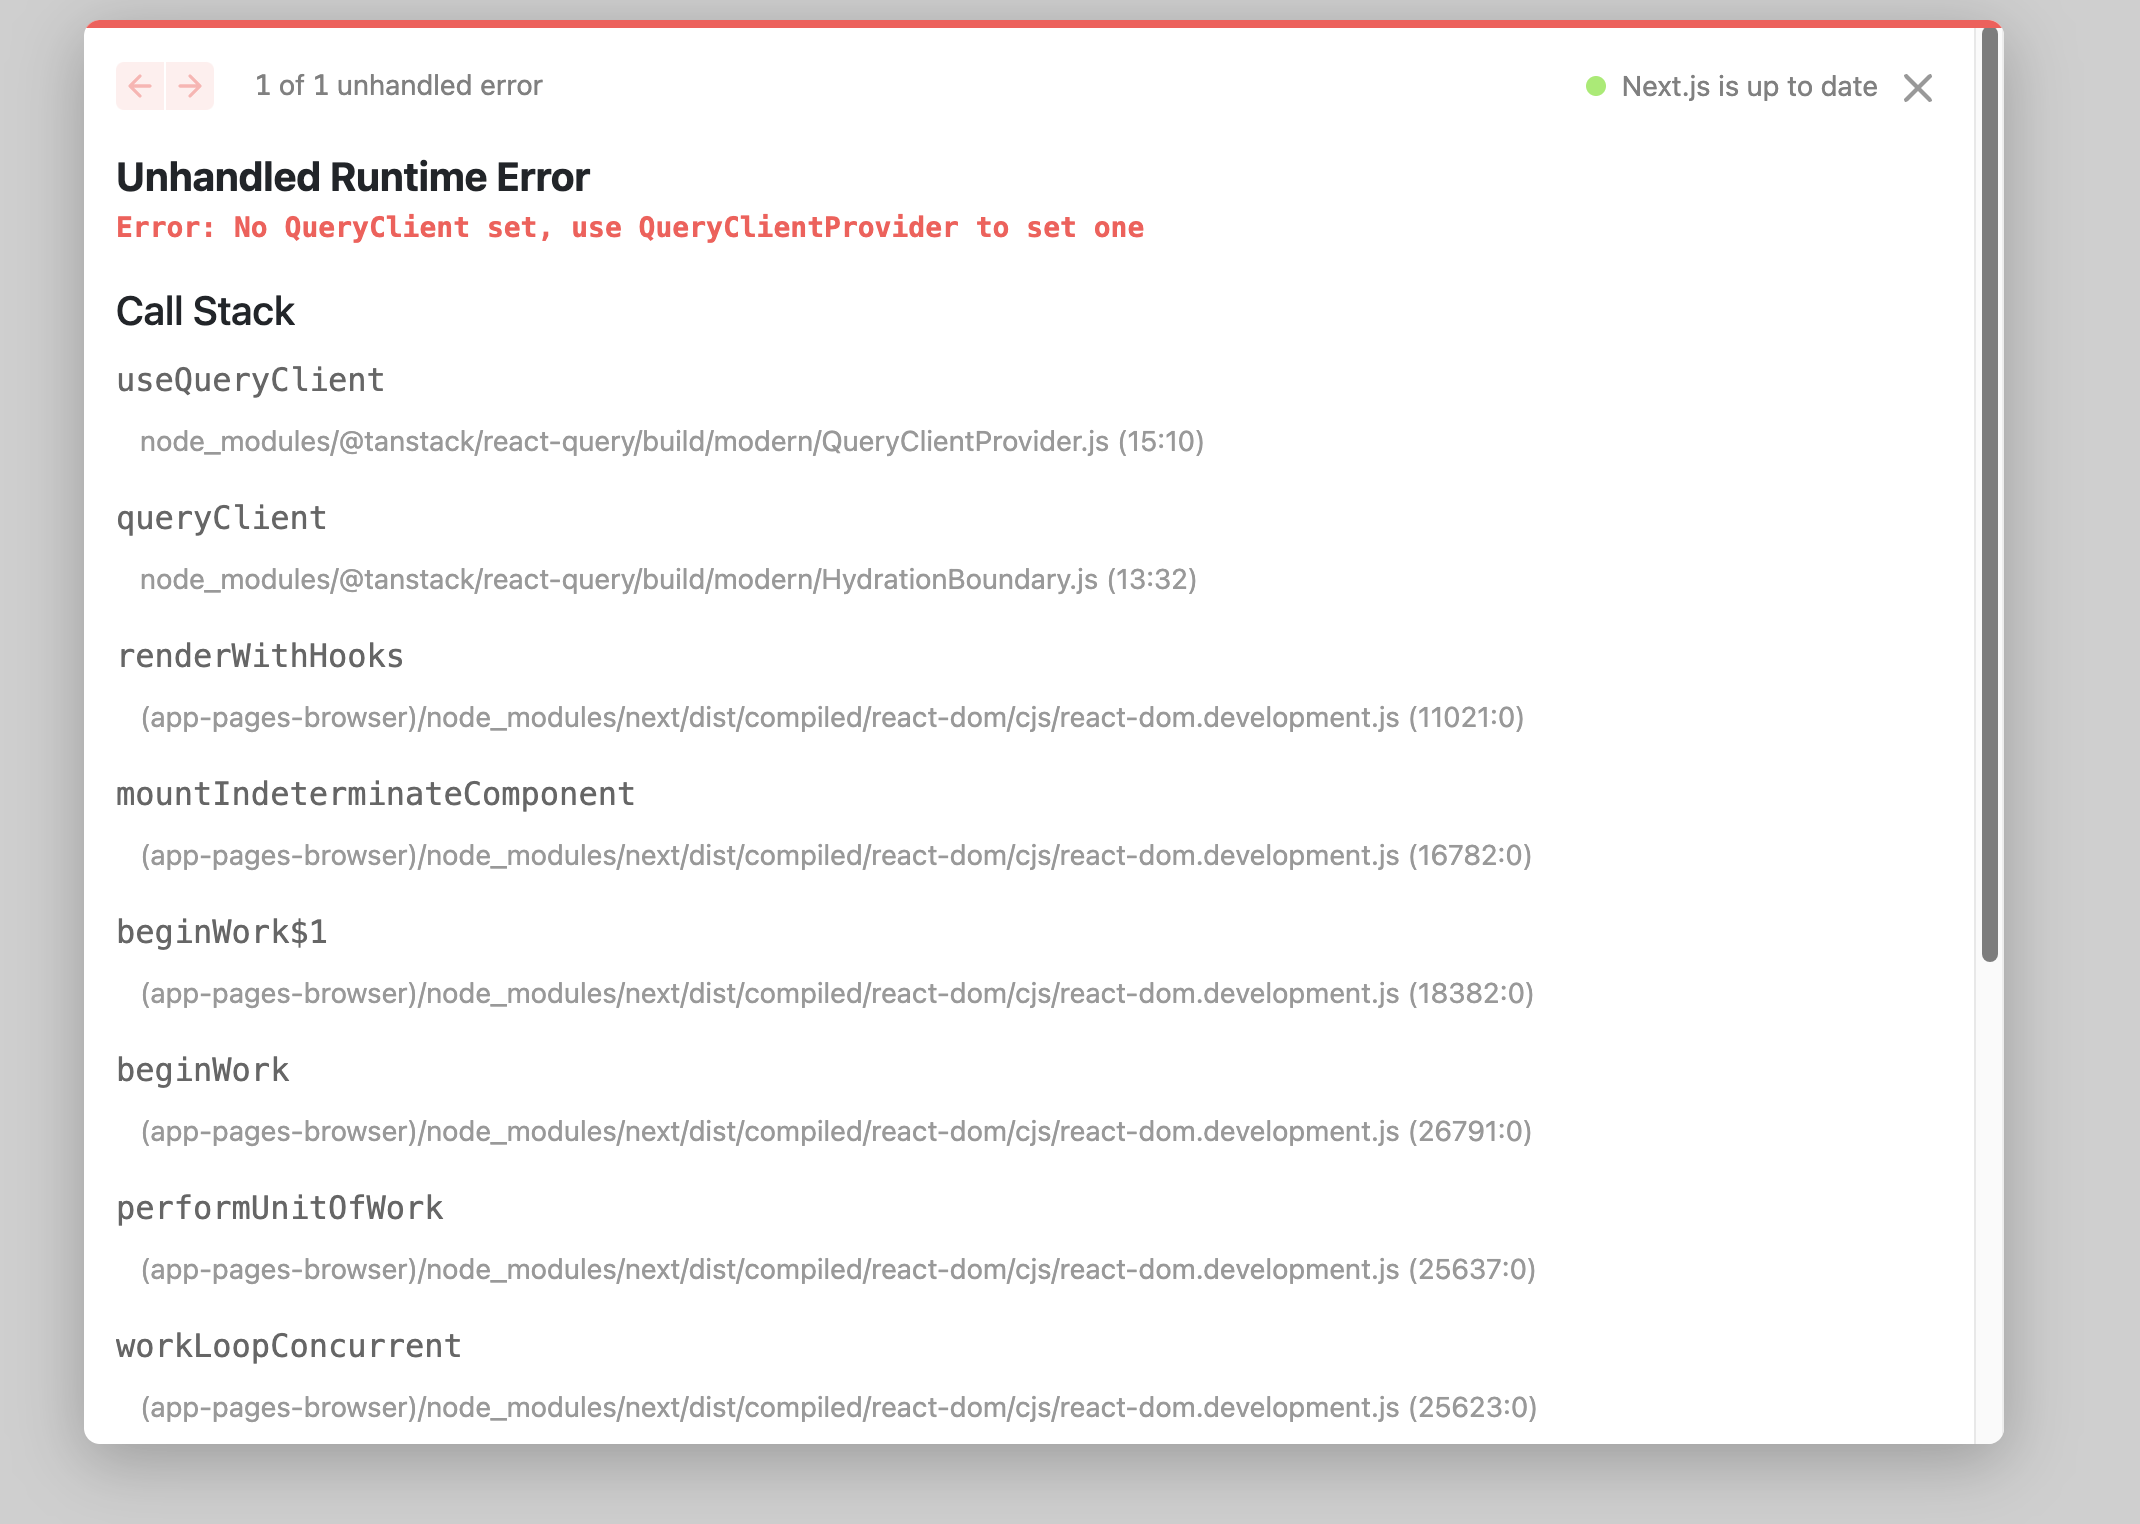Open react-dom.development.js (25637:0) path
This screenshot has width=2140, height=1524.
[x=838, y=1270]
